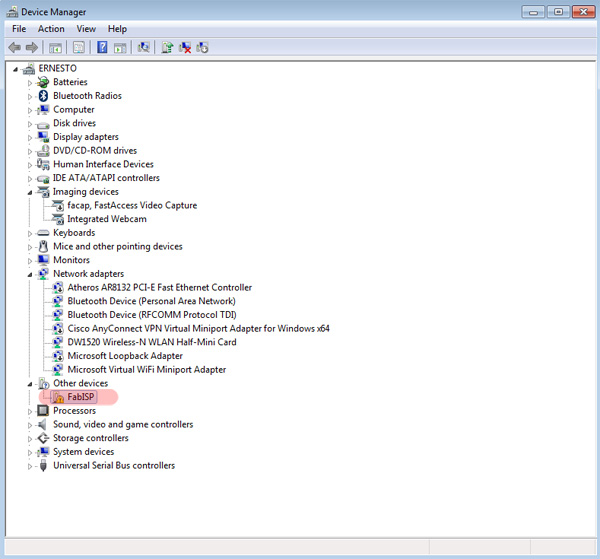Image resolution: width=600 pixels, height=559 pixels.
Task: Select the System devices label
Action: tap(83, 452)
